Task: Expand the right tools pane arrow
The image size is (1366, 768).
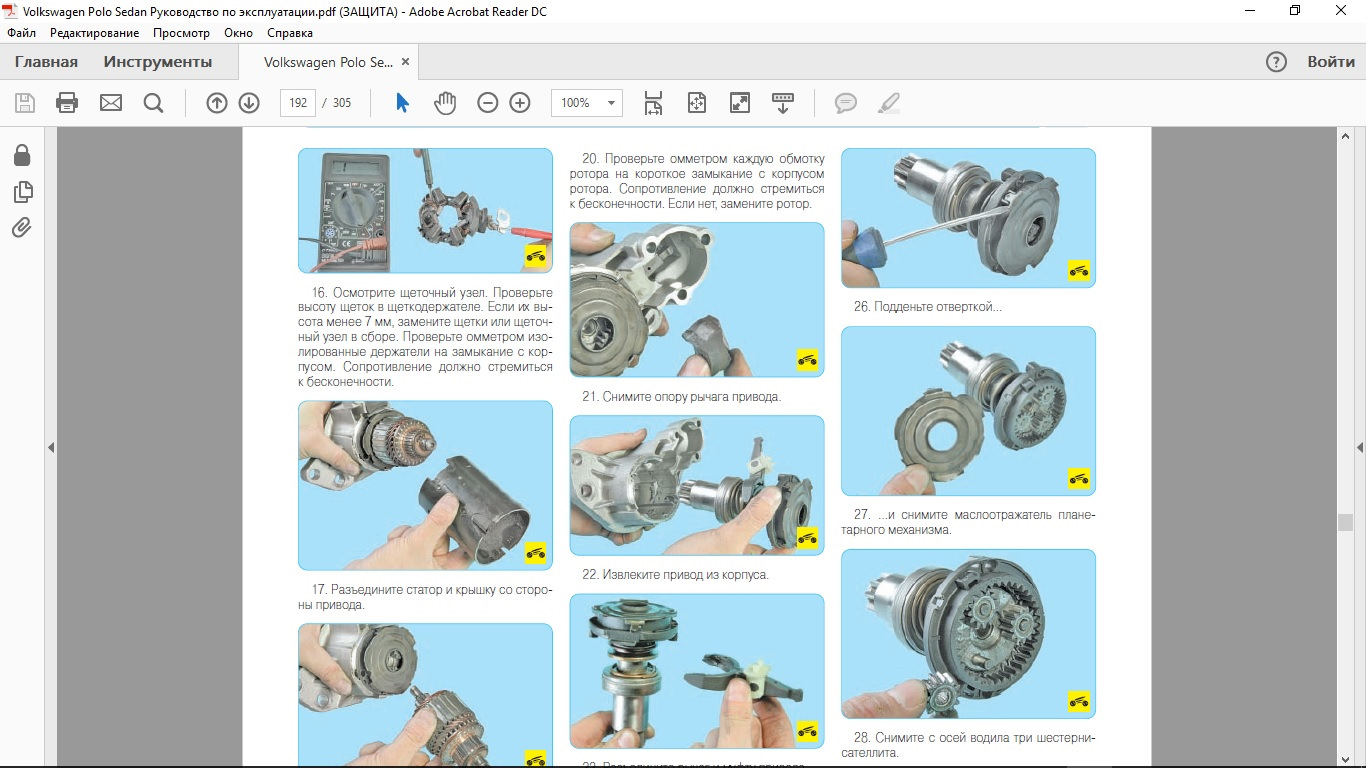Action: pos(1360,447)
